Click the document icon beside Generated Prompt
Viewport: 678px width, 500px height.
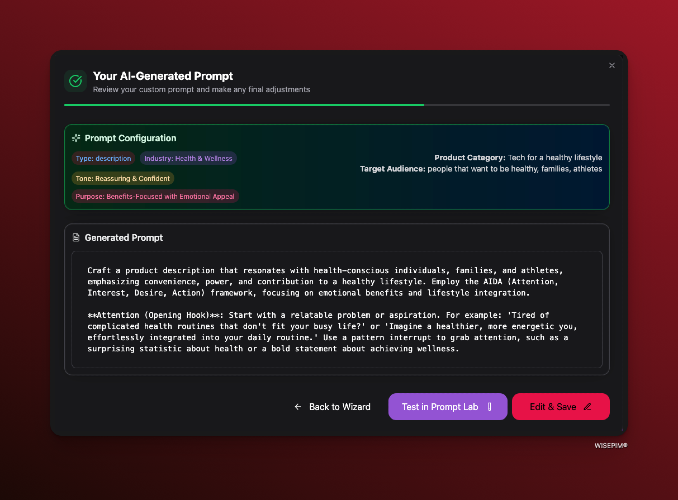[76, 237]
